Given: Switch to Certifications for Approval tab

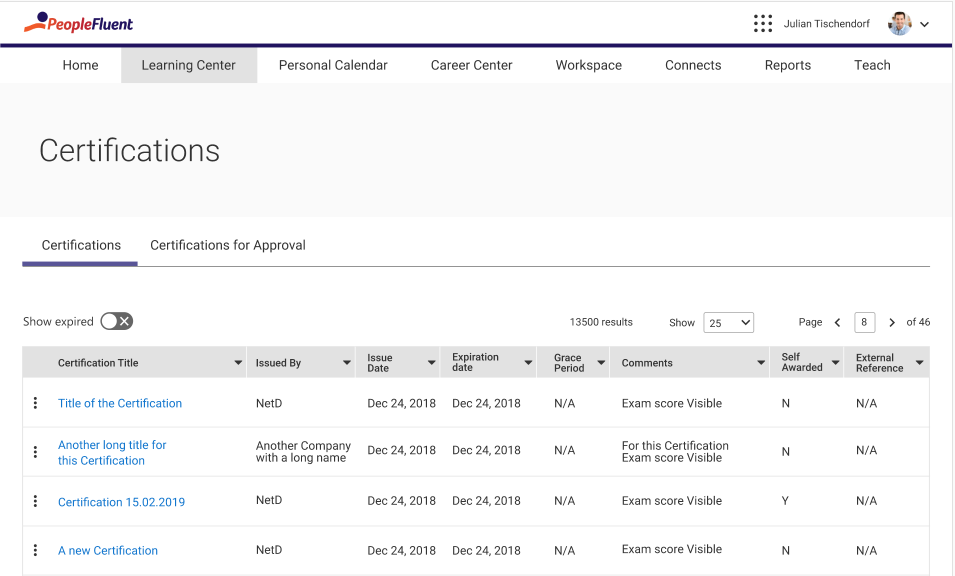Looking at the screenshot, I should (228, 245).
